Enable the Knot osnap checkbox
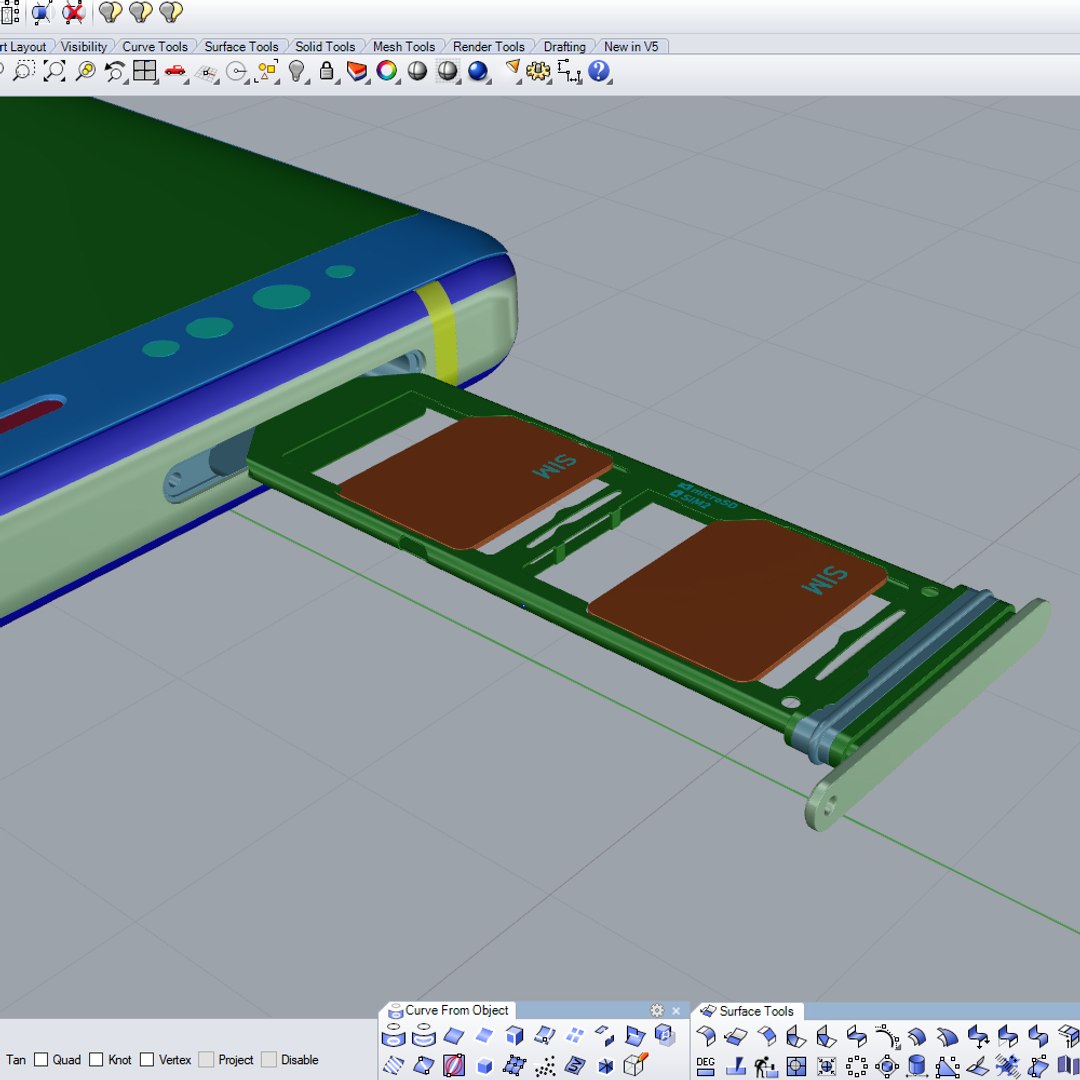Viewport: 1080px width, 1080px height. (x=96, y=1059)
